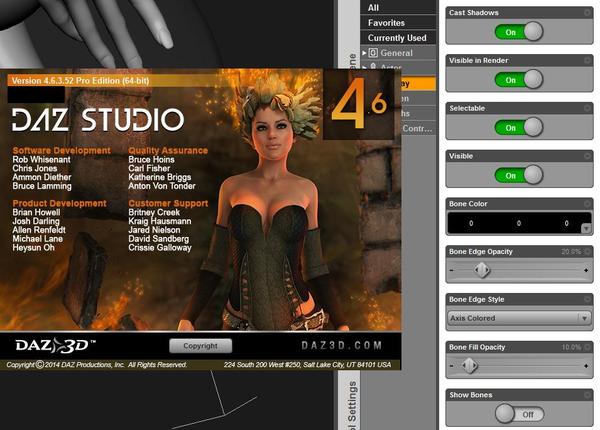Click the DAZ STUDIO title on splash

coord(98,119)
